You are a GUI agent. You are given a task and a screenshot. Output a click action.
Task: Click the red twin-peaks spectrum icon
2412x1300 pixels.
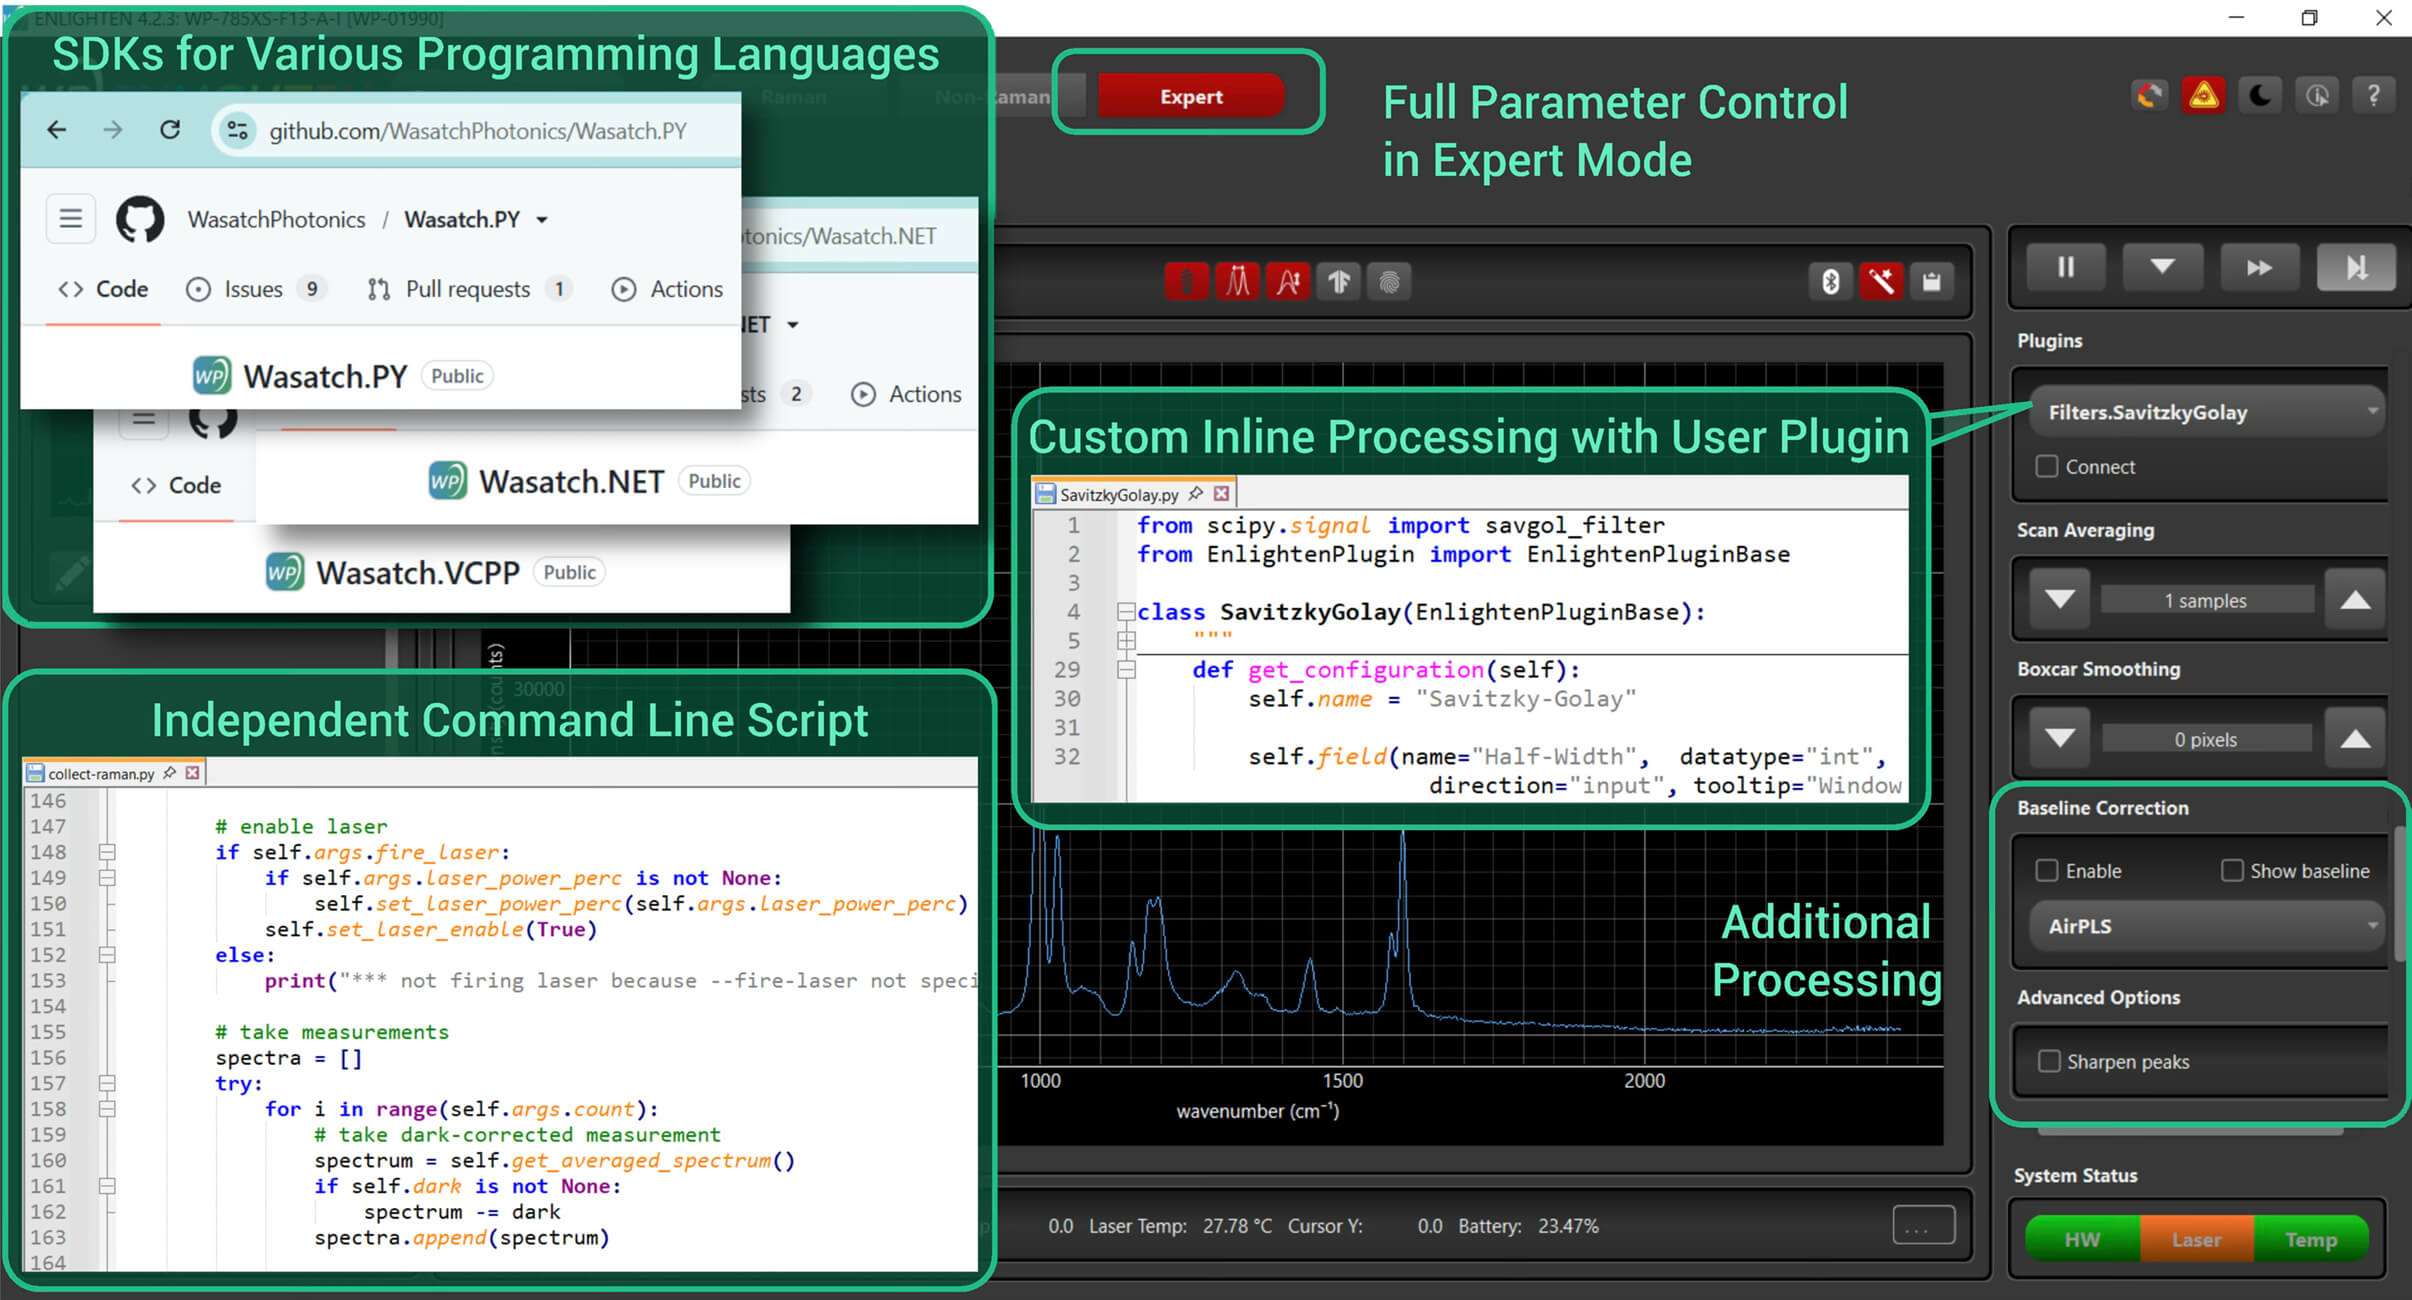coord(1238,282)
